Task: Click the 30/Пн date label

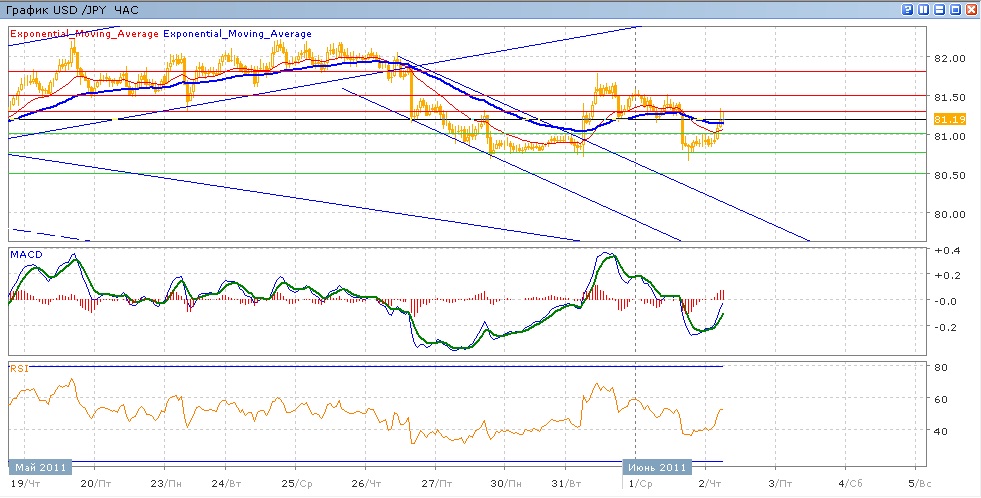Action: coord(507,484)
